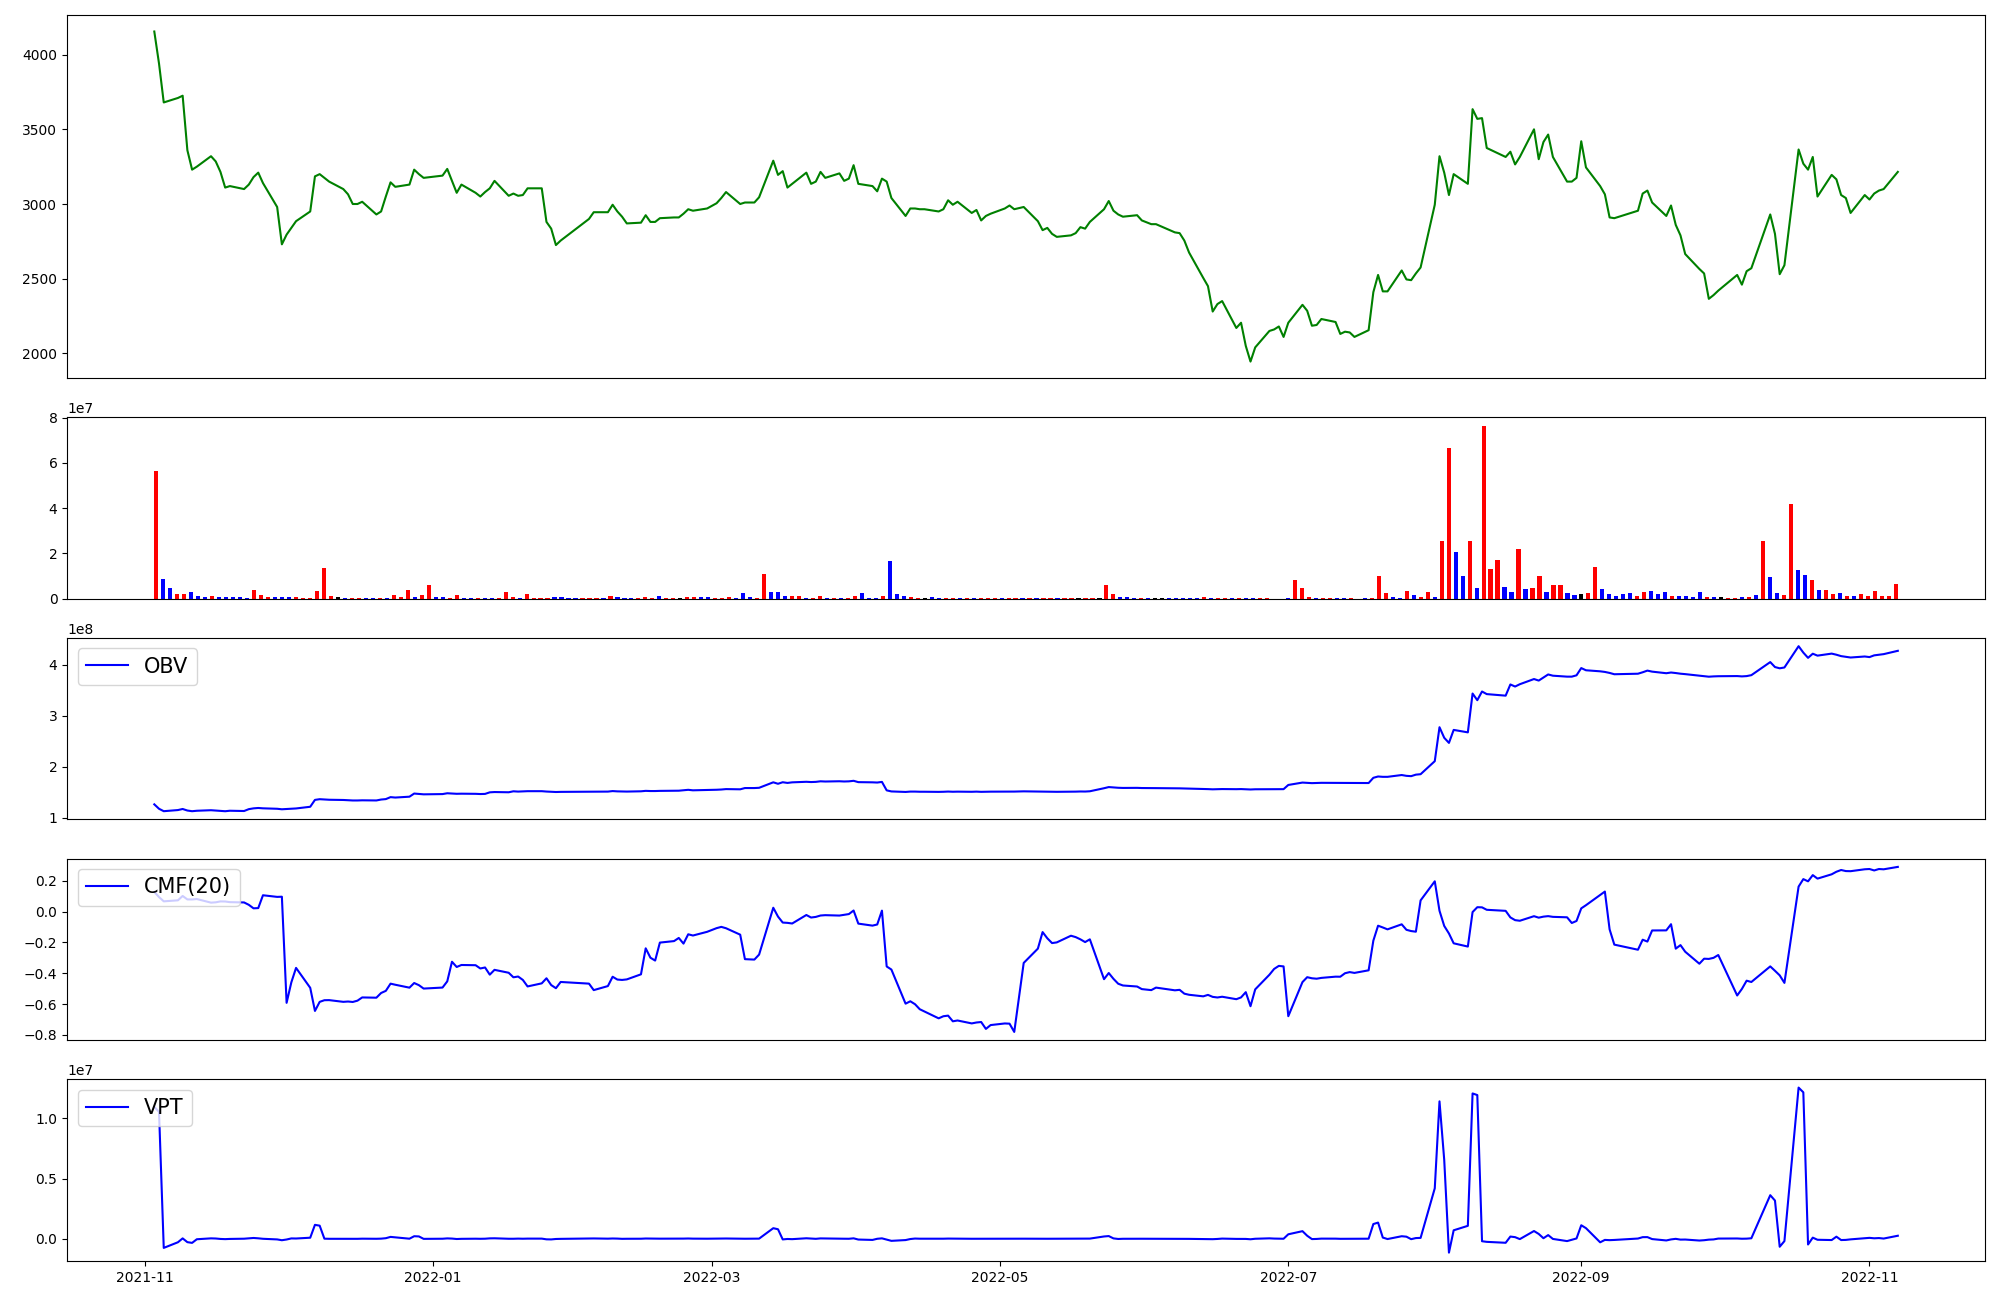Select the 2021-11 date axis label
The height and width of the screenshot is (1300, 2000).
pyautogui.click(x=145, y=1277)
